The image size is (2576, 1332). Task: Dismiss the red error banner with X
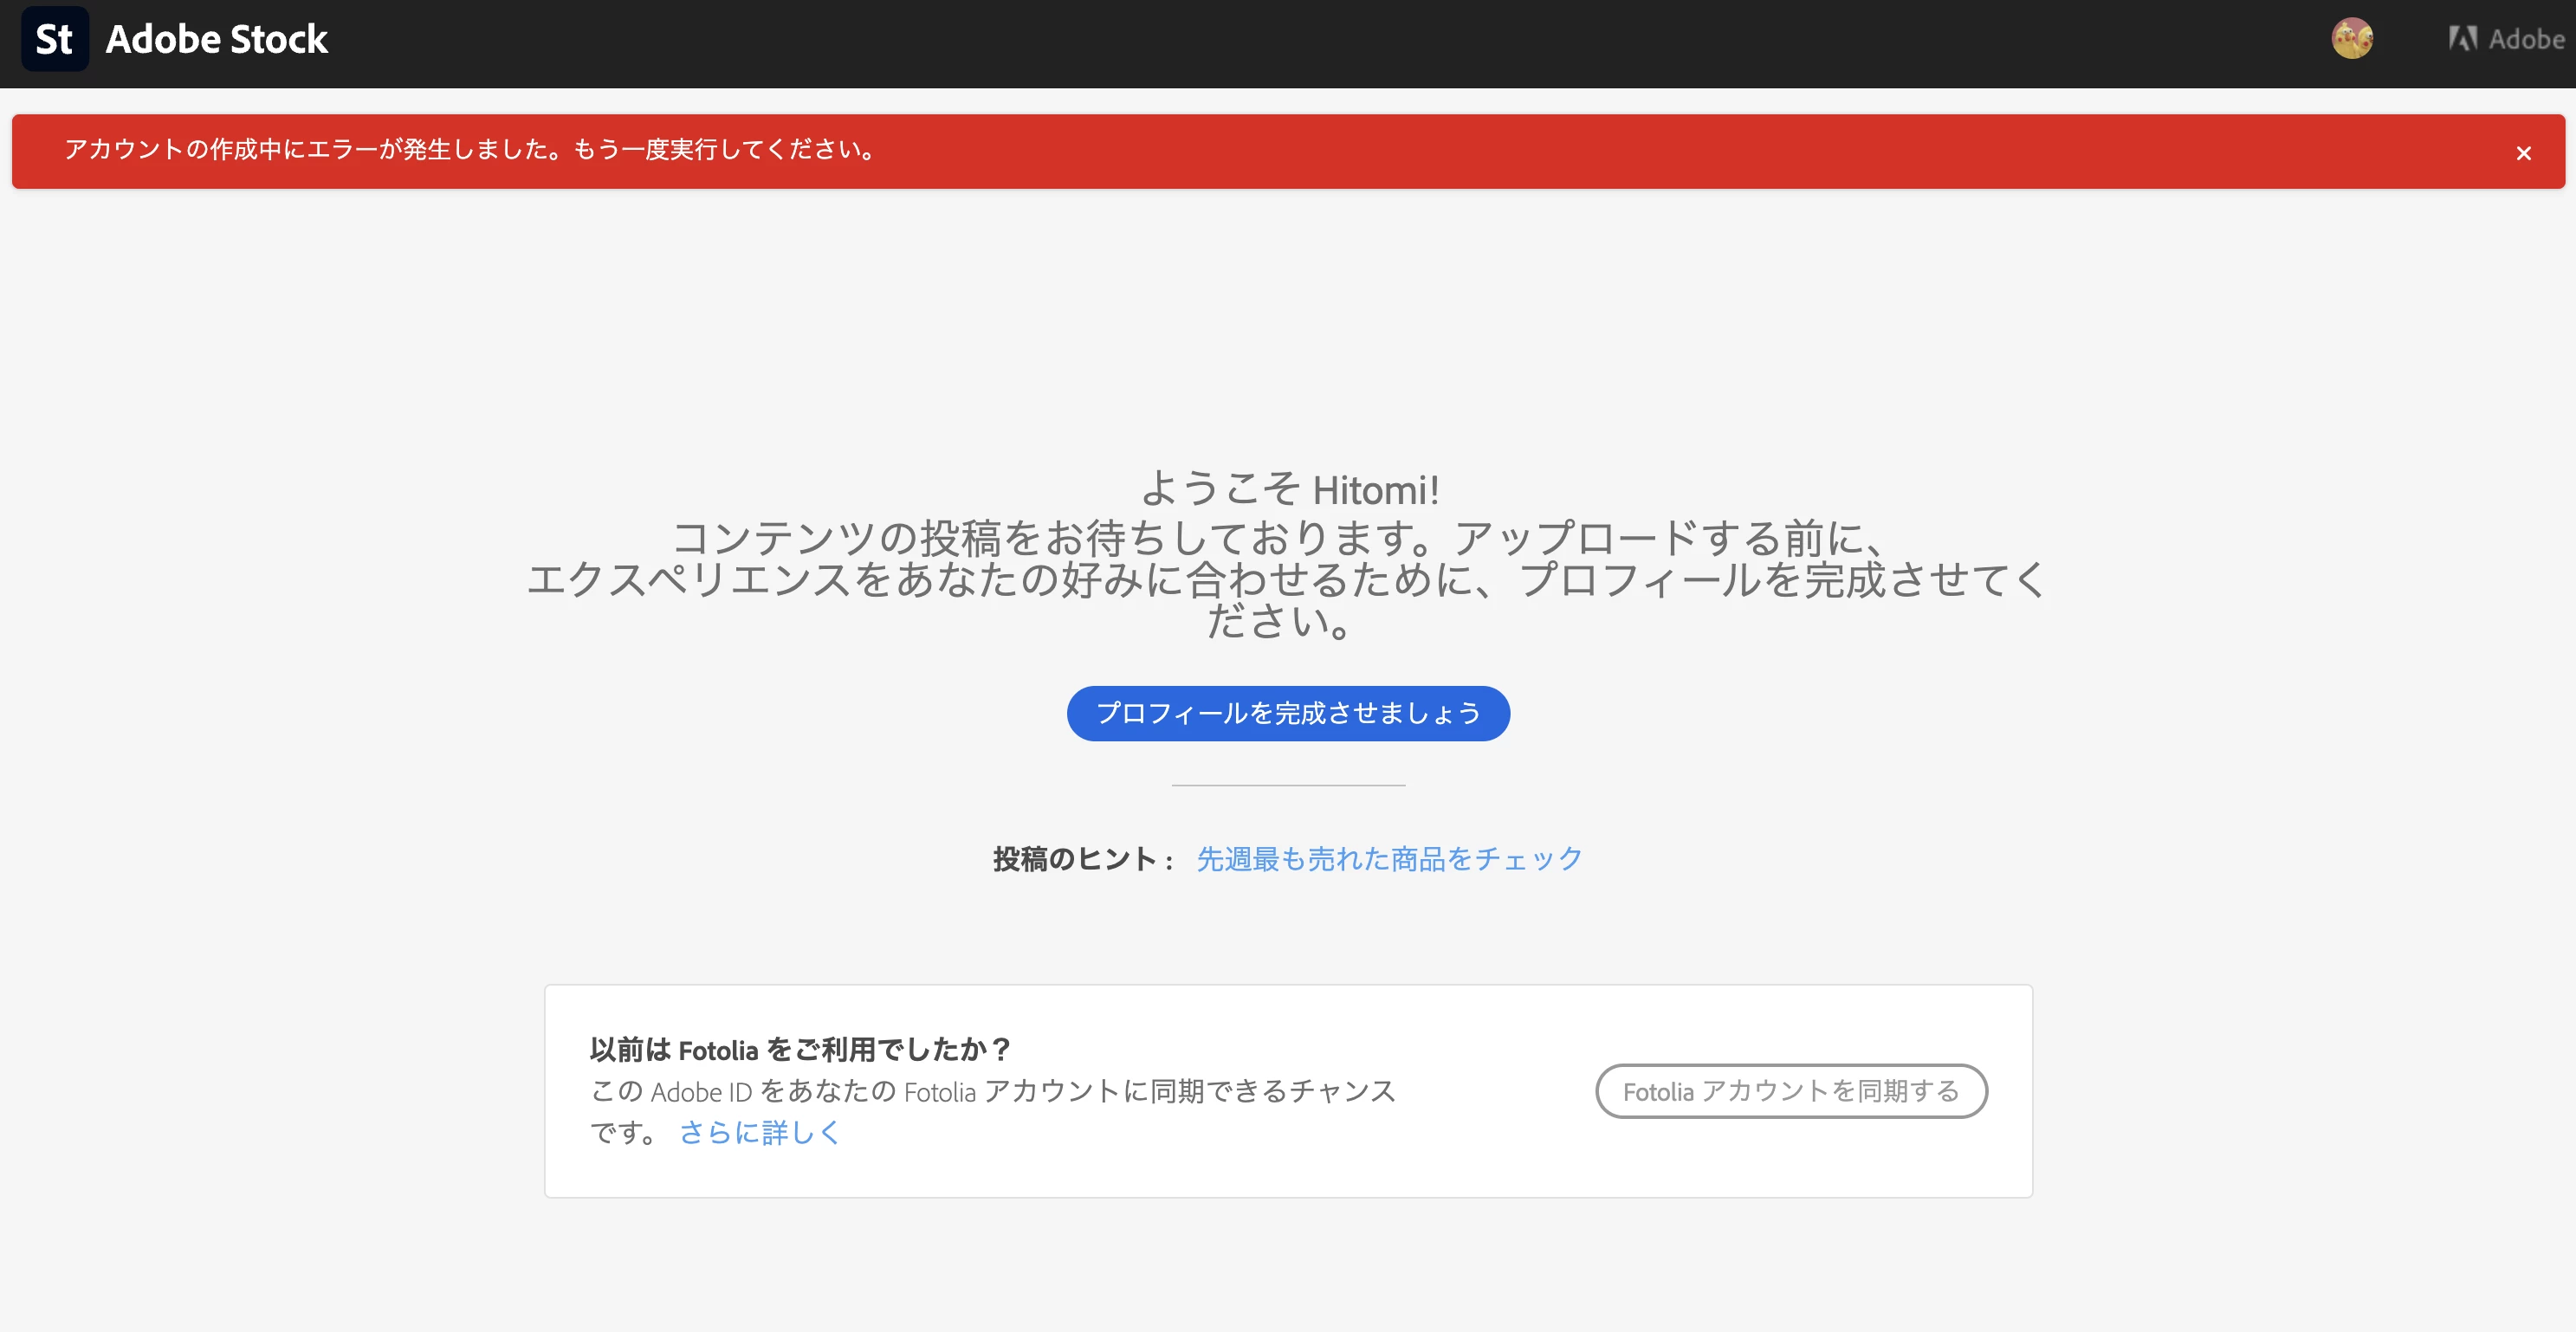point(2523,153)
